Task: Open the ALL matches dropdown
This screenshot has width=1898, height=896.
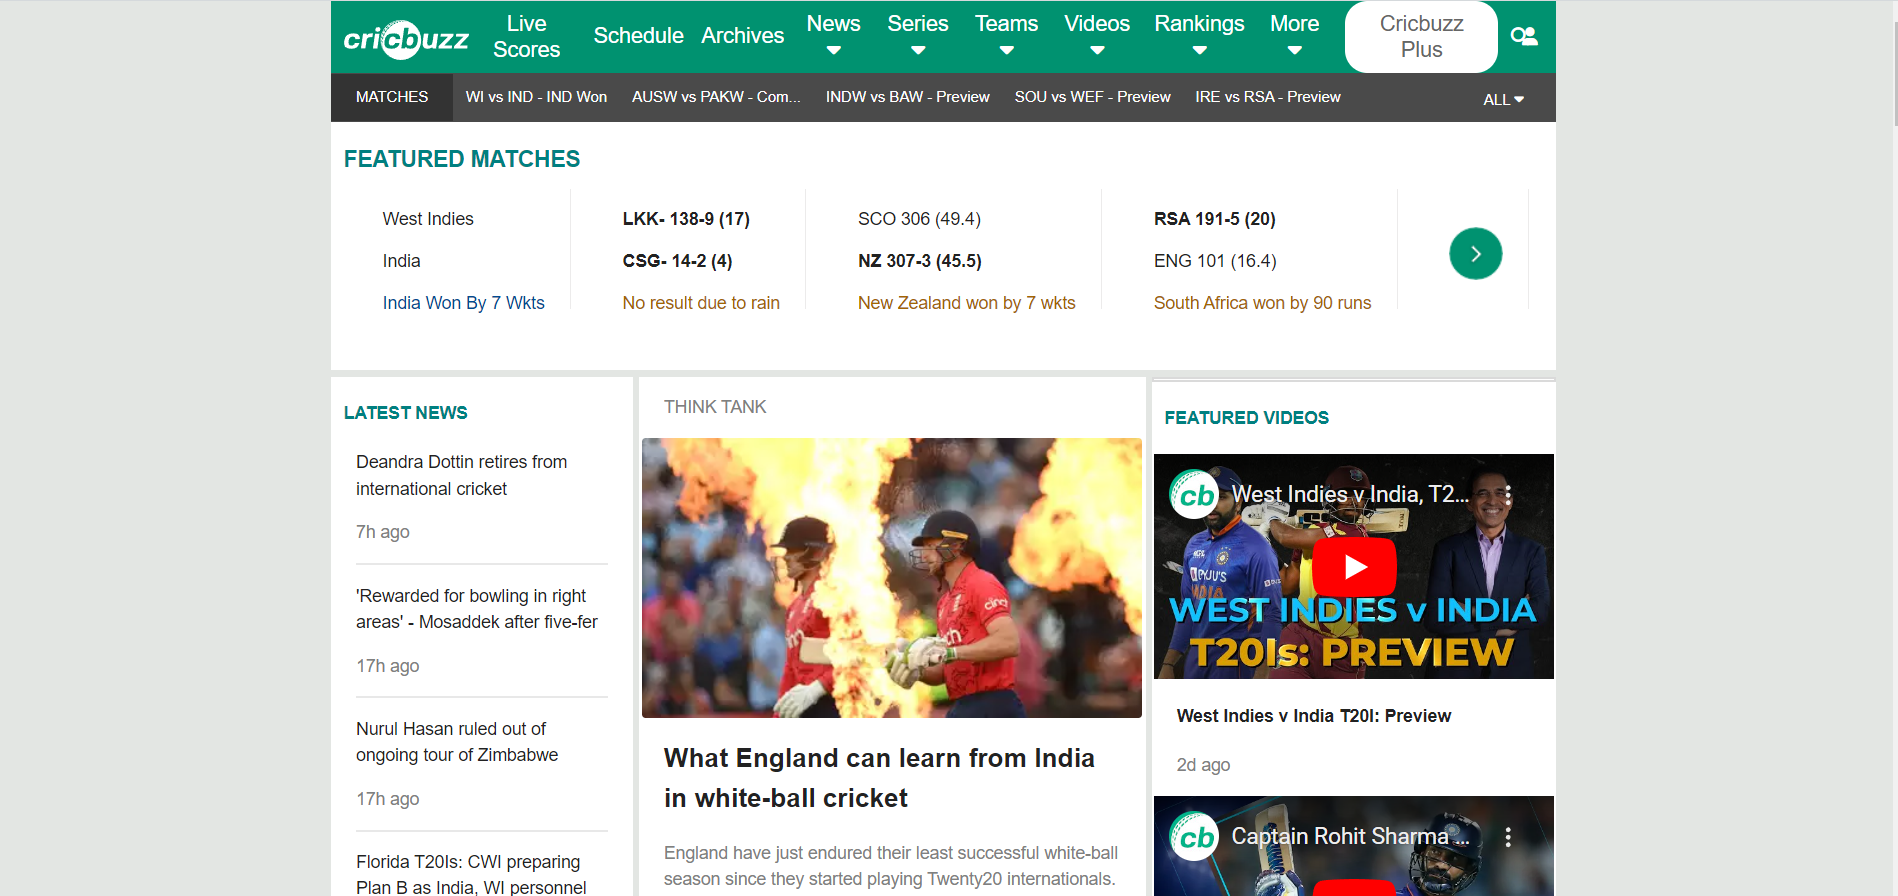Action: (x=1503, y=99)
